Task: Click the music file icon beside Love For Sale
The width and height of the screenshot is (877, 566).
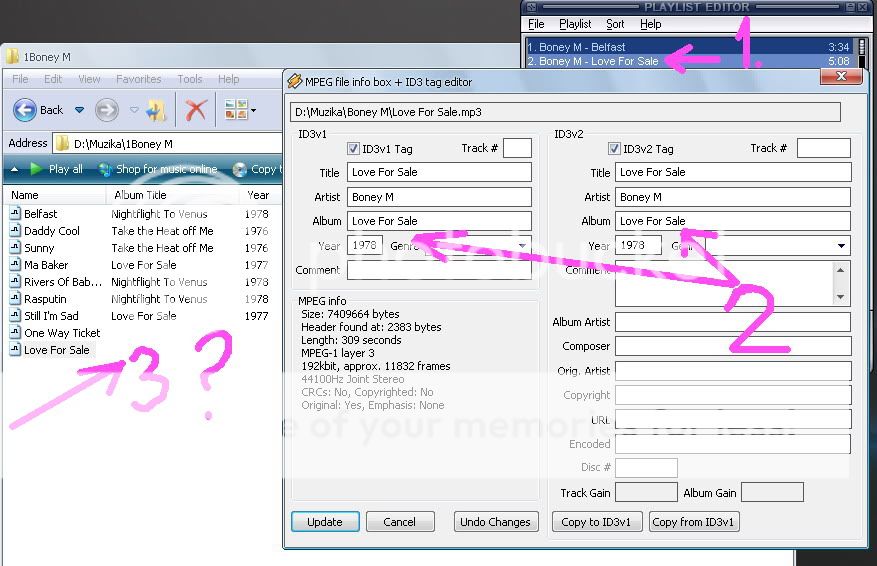Action: pyautogui.click(x=15, y=350)
